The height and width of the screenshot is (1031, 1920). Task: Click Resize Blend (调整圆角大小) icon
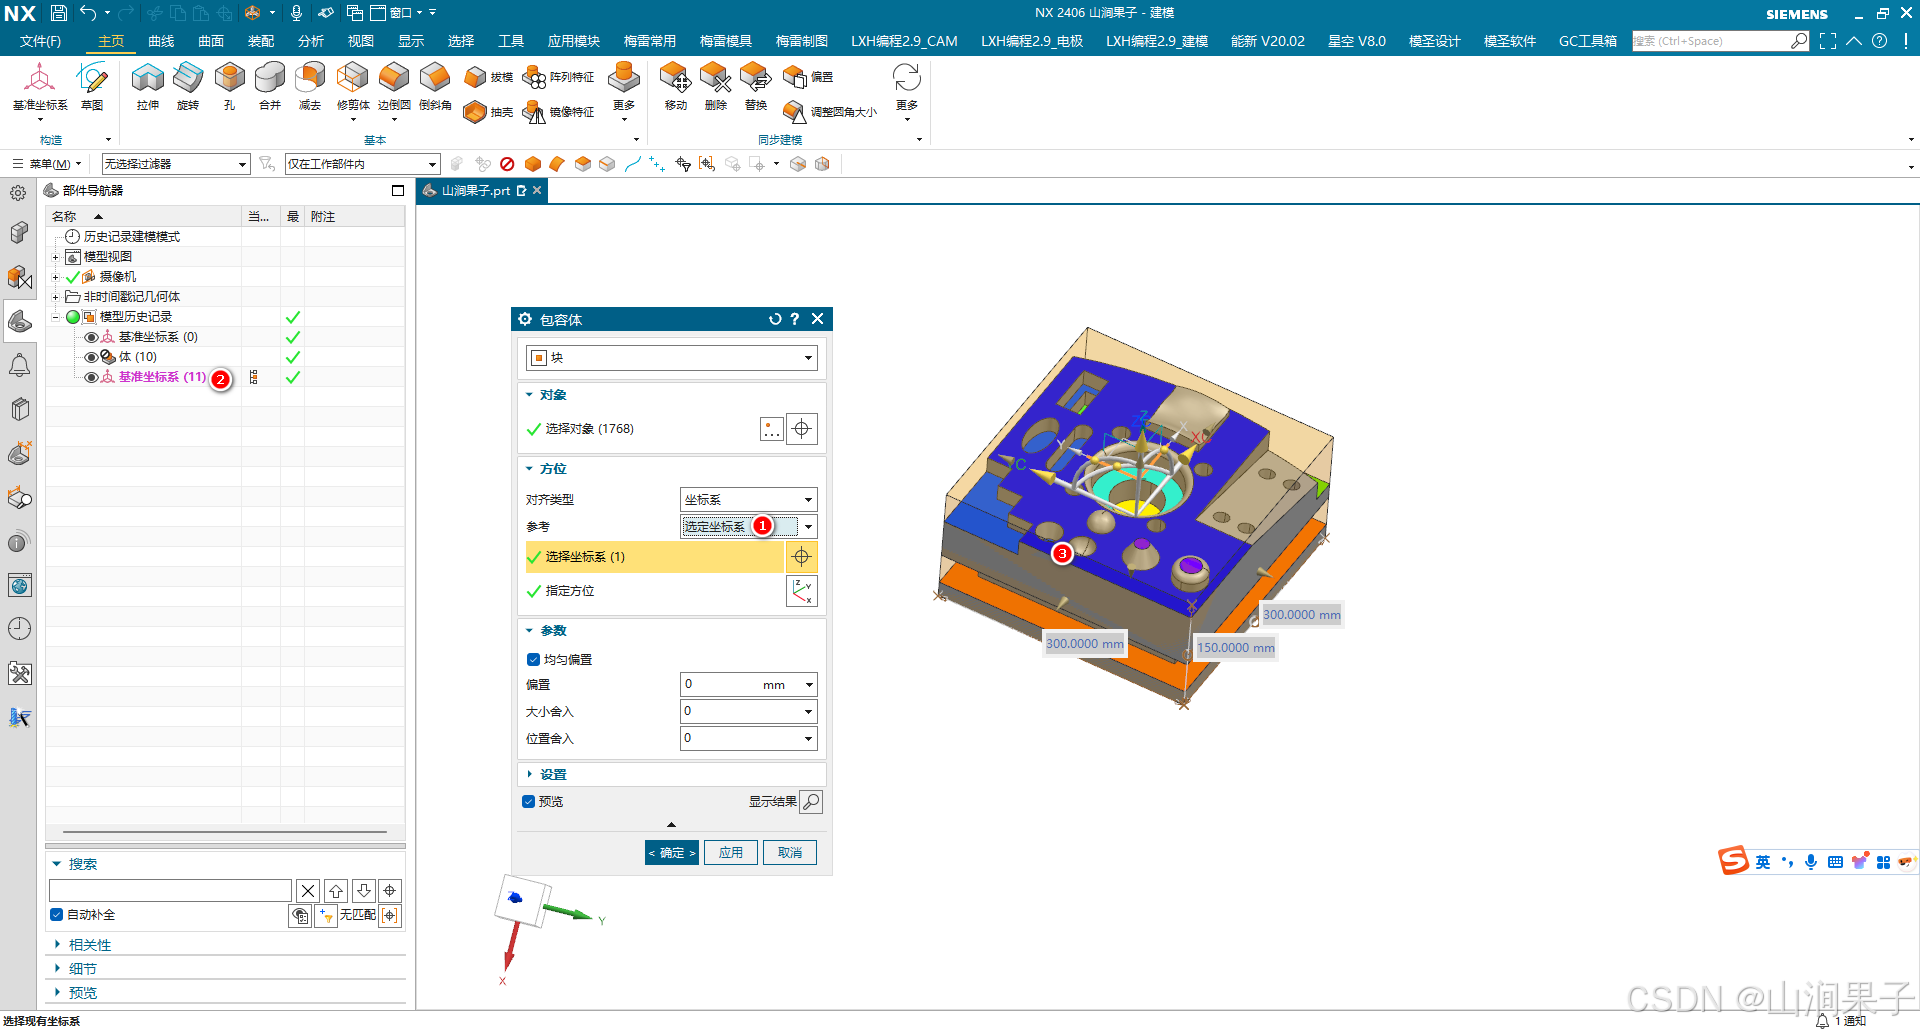(x=795, y=112)
